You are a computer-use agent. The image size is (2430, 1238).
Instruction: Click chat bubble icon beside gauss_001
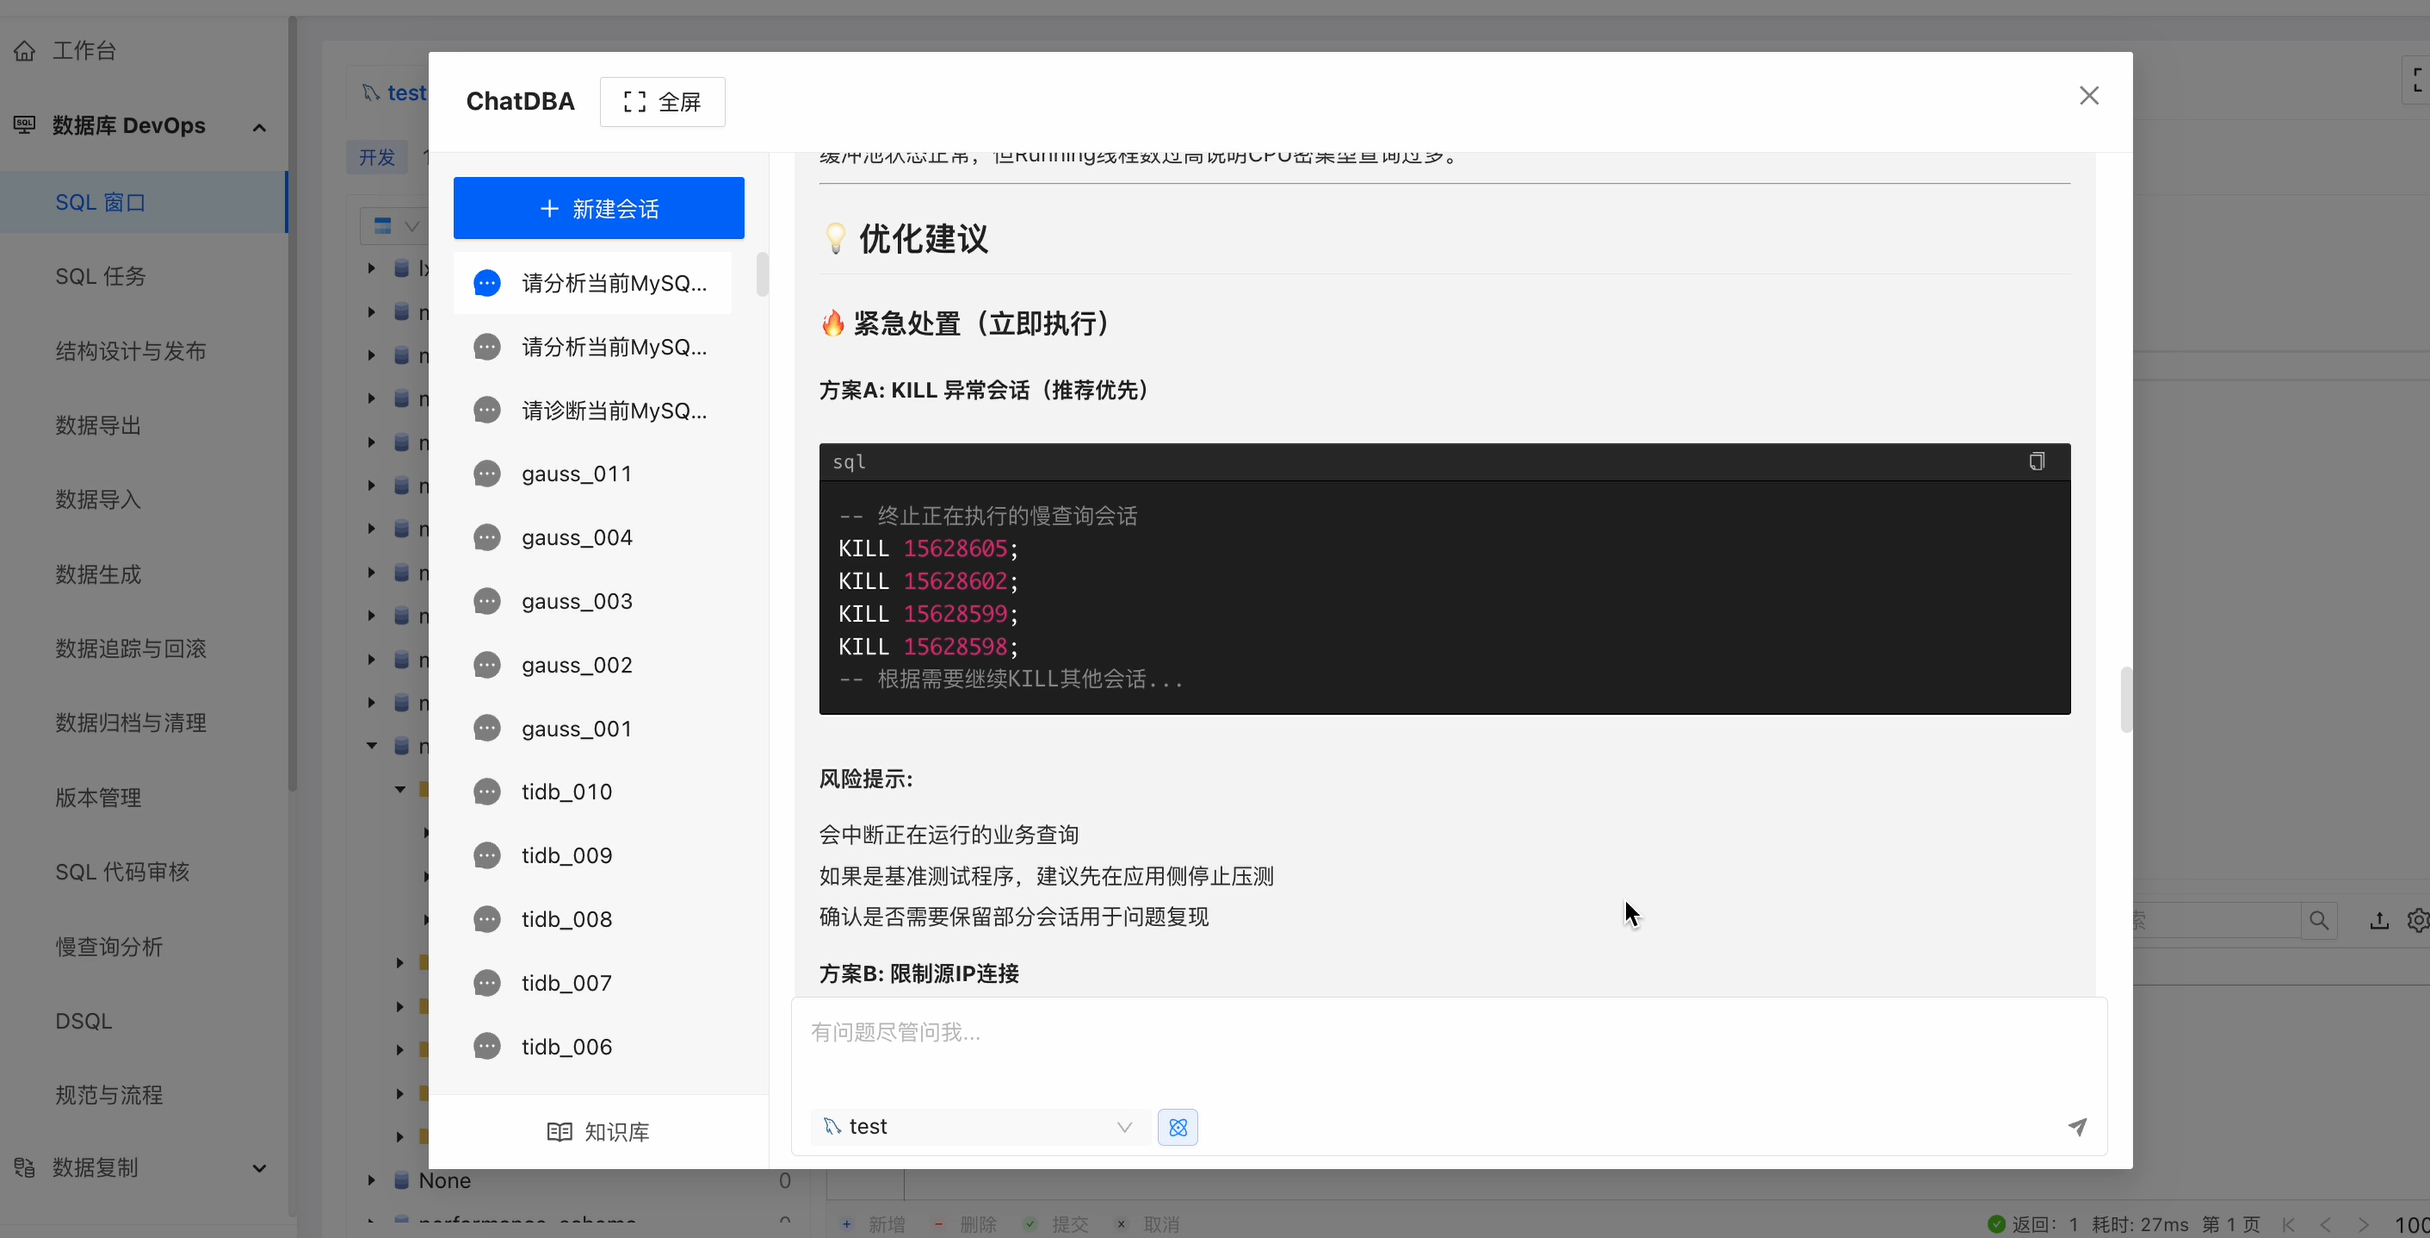487,729
